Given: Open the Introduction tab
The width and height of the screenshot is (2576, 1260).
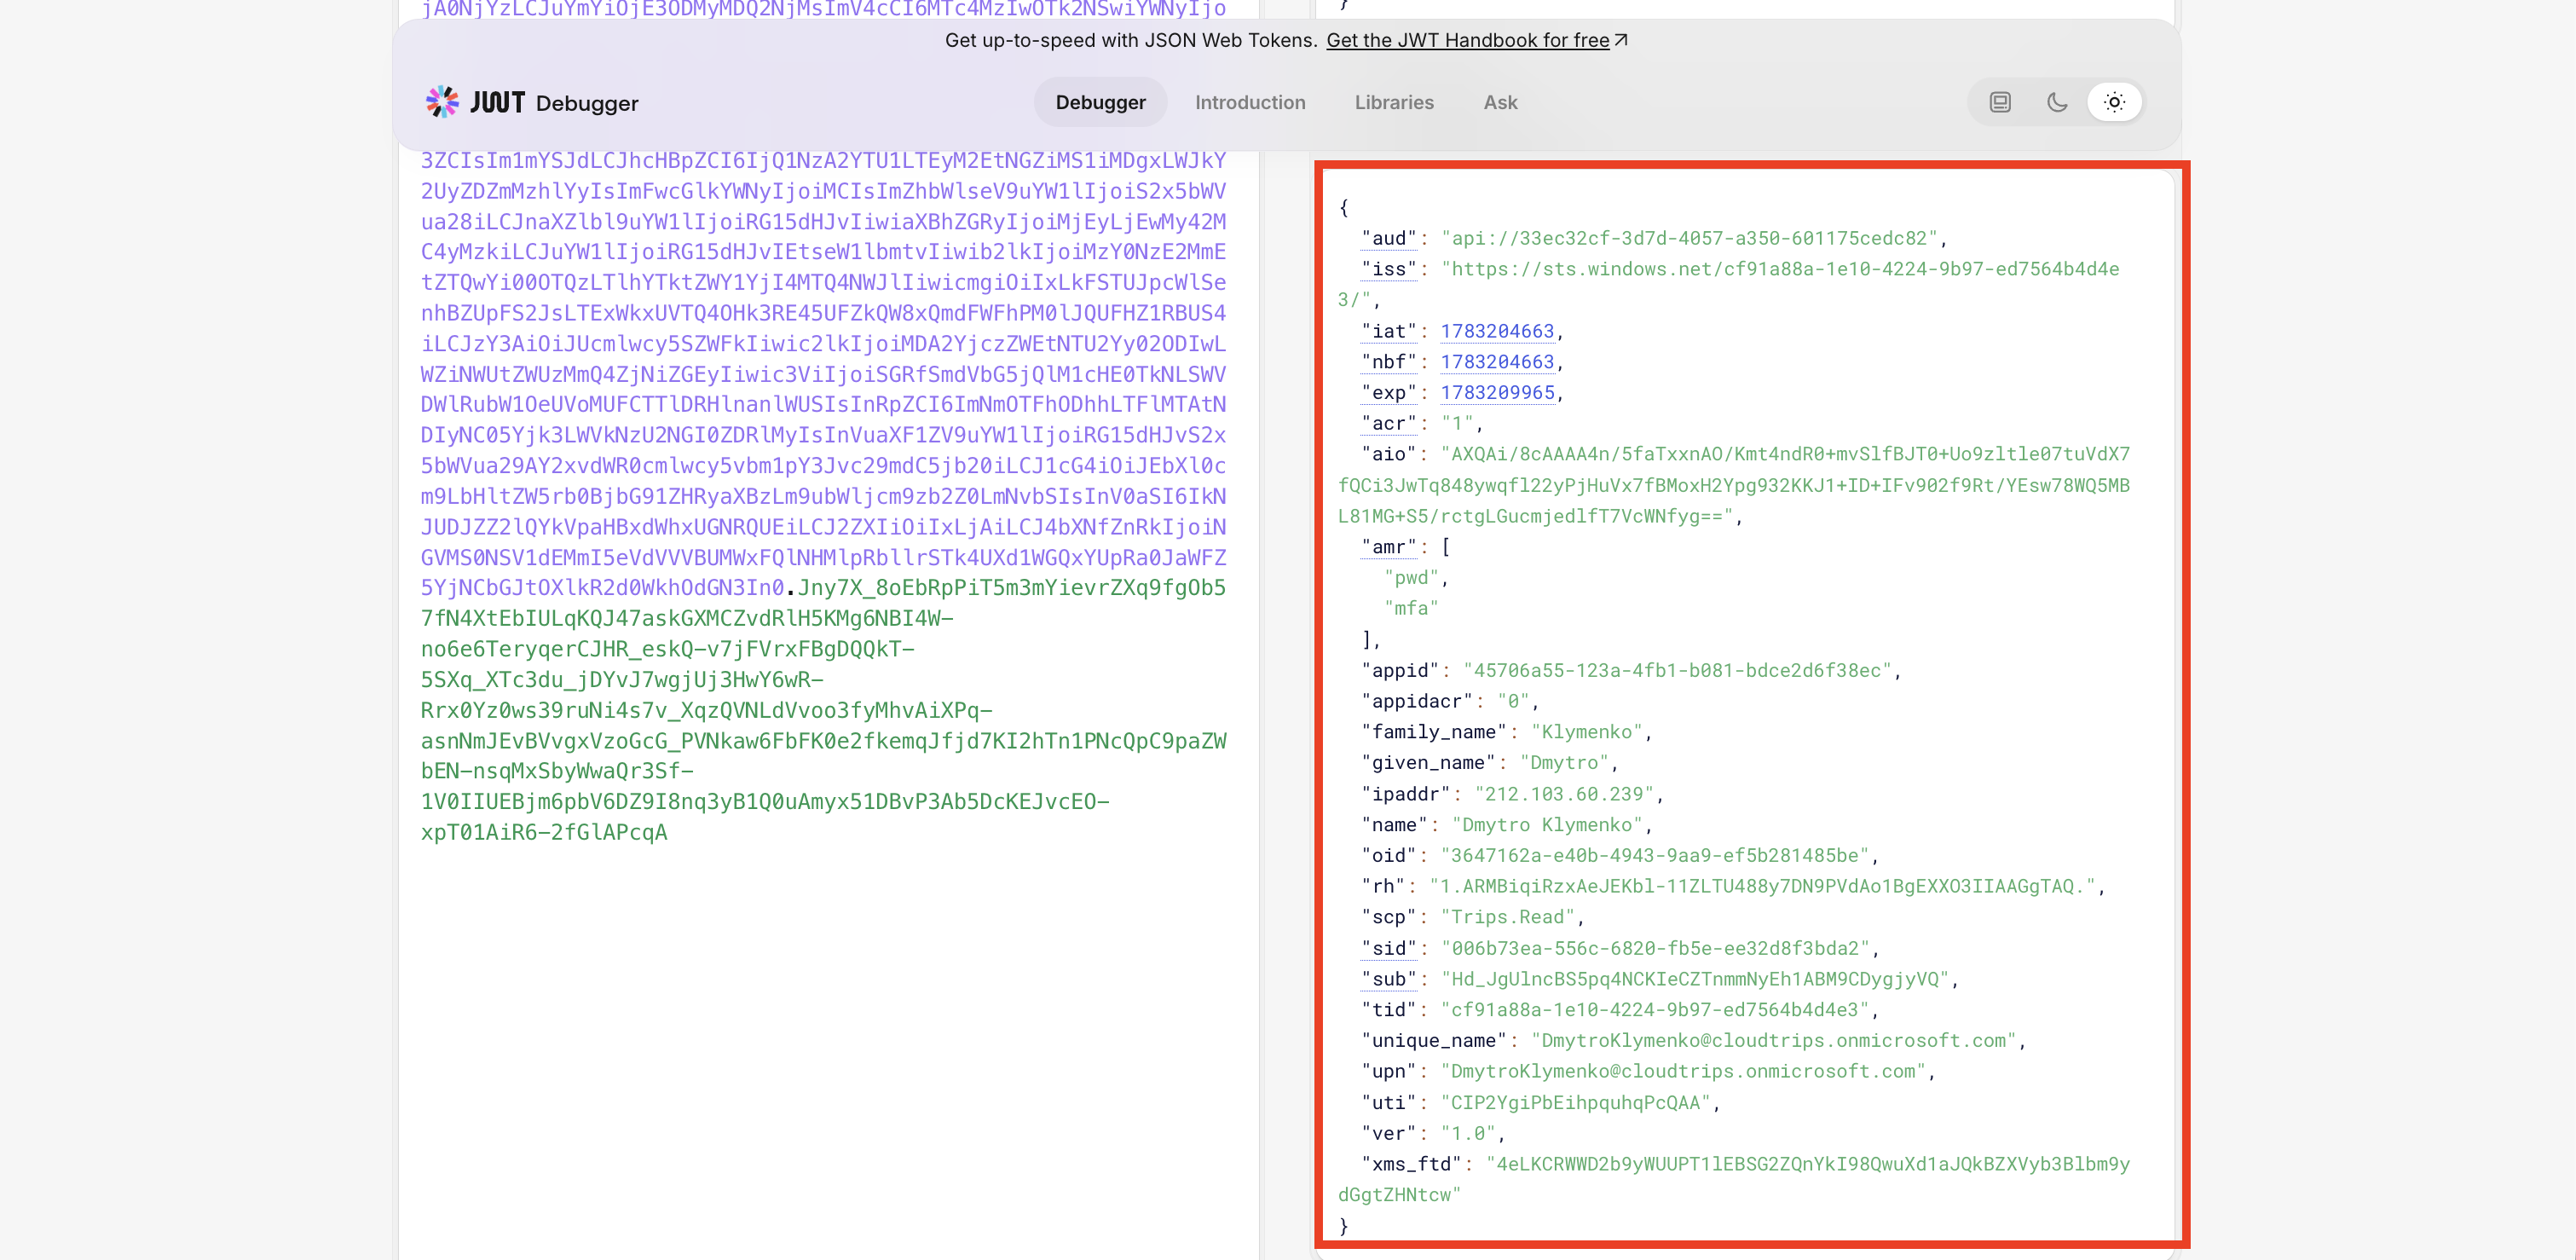Looking at the screenshot, I should click(x=1250, y=102).
